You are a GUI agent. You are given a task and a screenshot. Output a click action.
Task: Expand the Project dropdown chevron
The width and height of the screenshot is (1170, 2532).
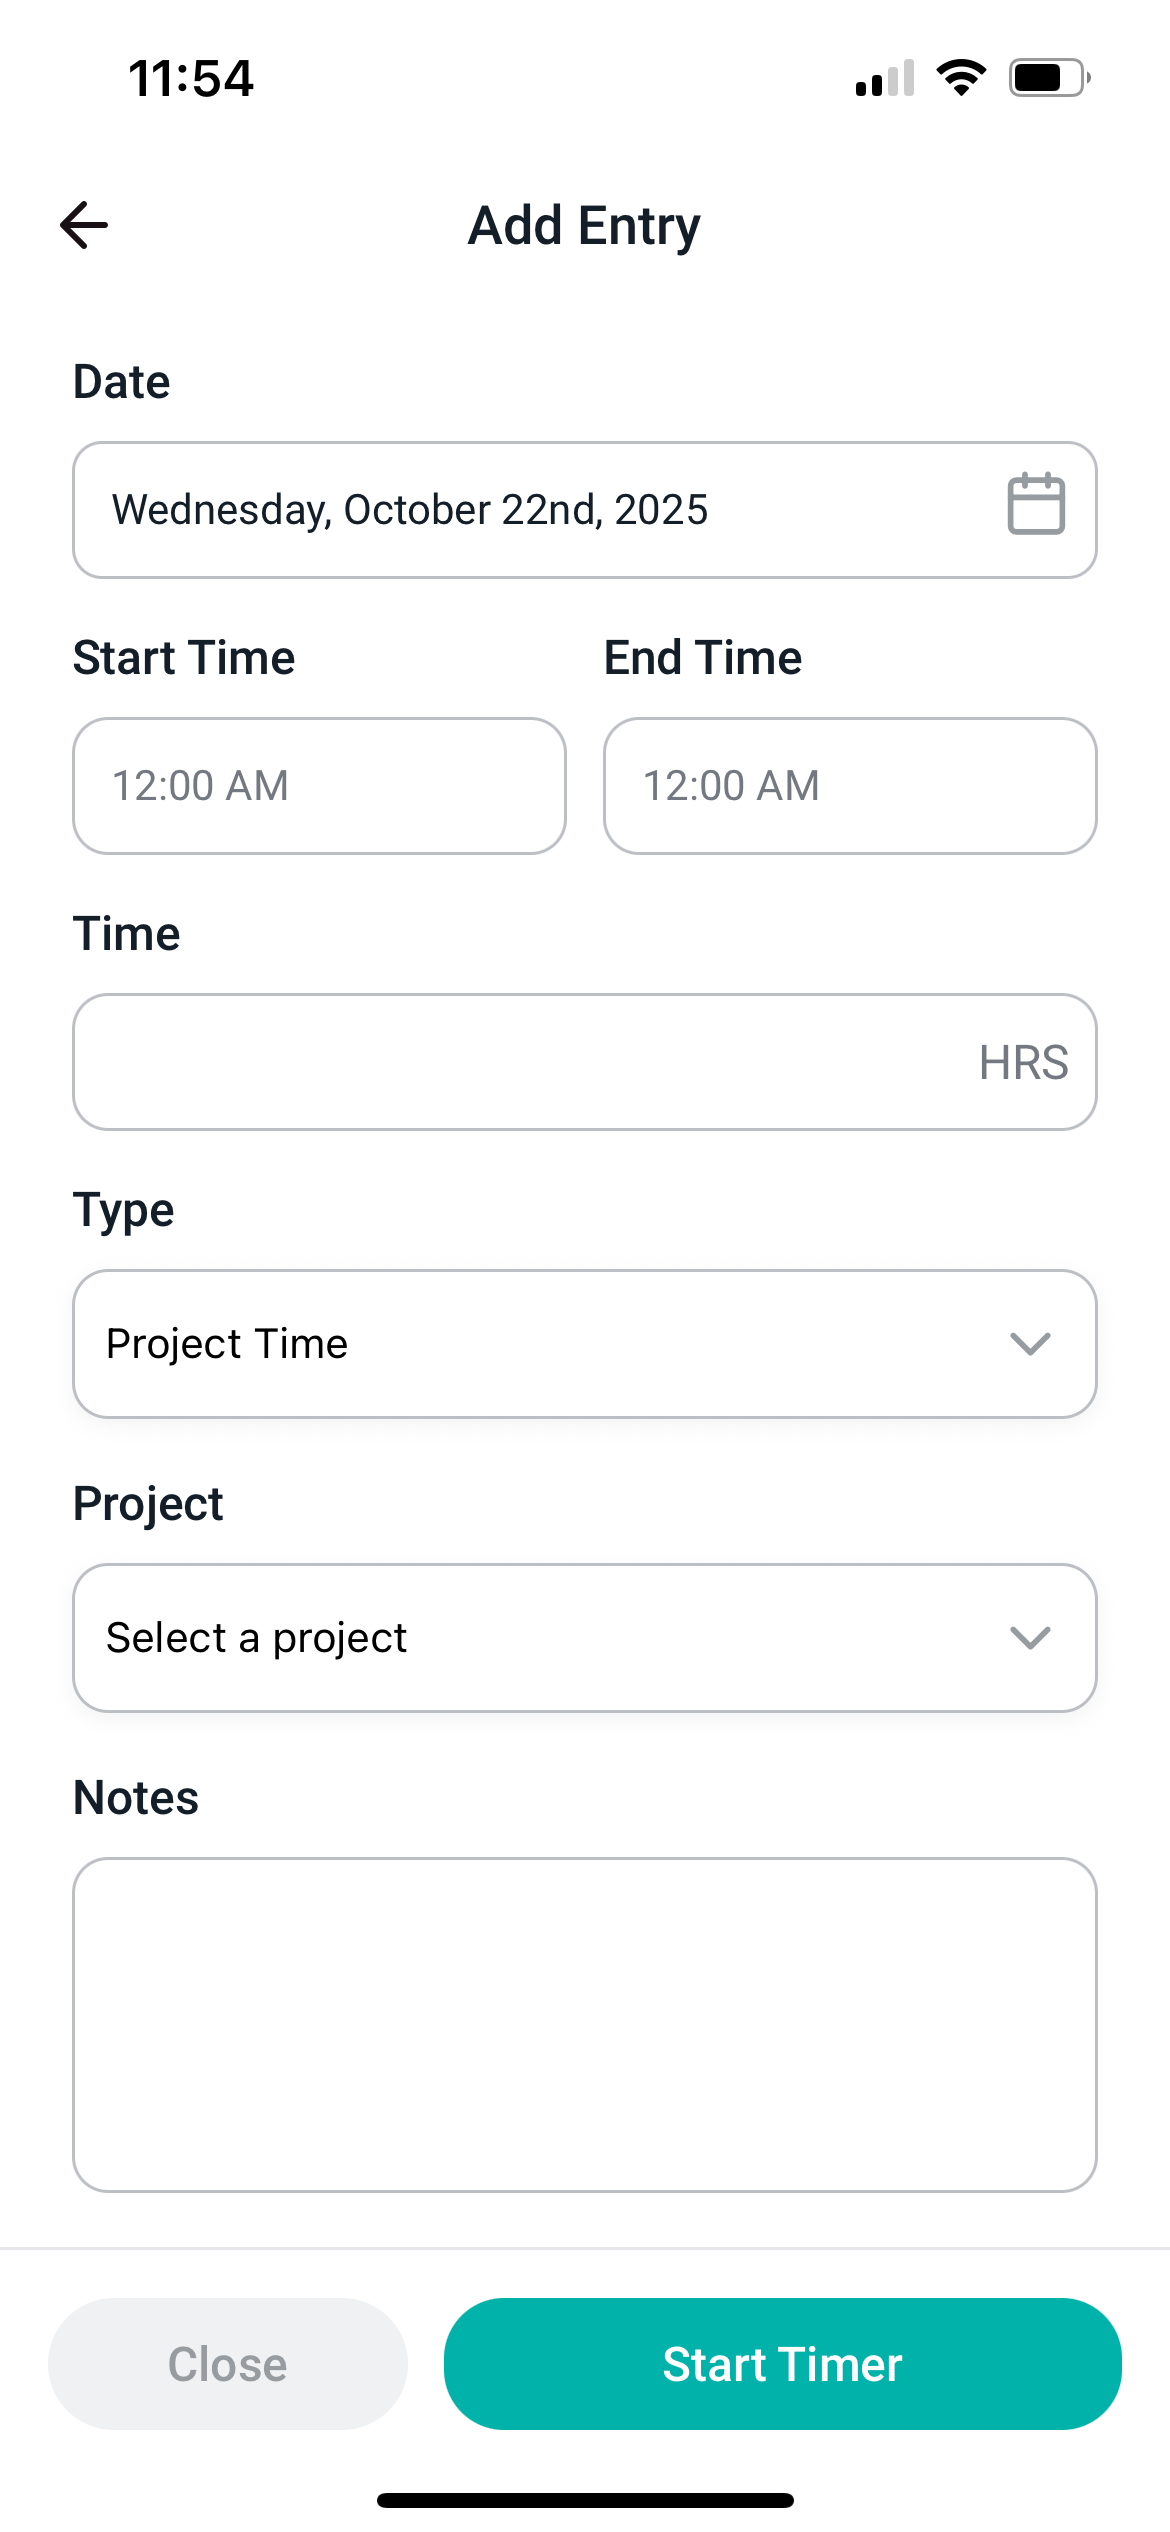(x=1029, y=1637)
